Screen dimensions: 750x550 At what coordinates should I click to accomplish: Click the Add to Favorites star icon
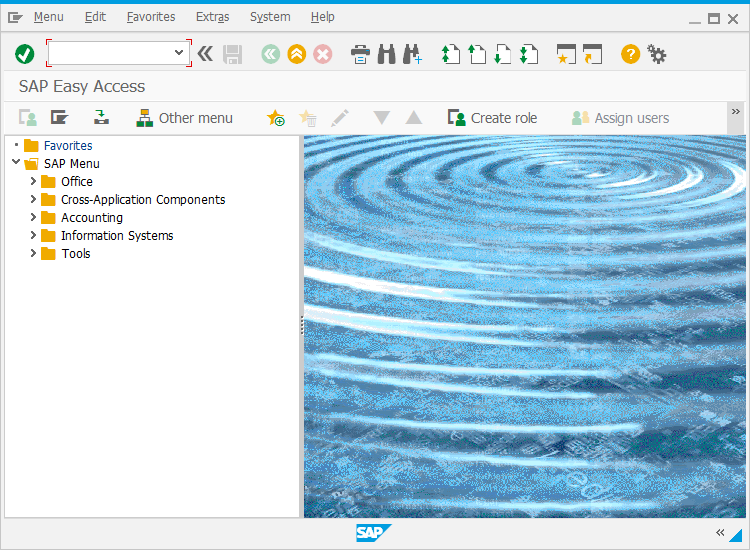(x=276, y=118)
